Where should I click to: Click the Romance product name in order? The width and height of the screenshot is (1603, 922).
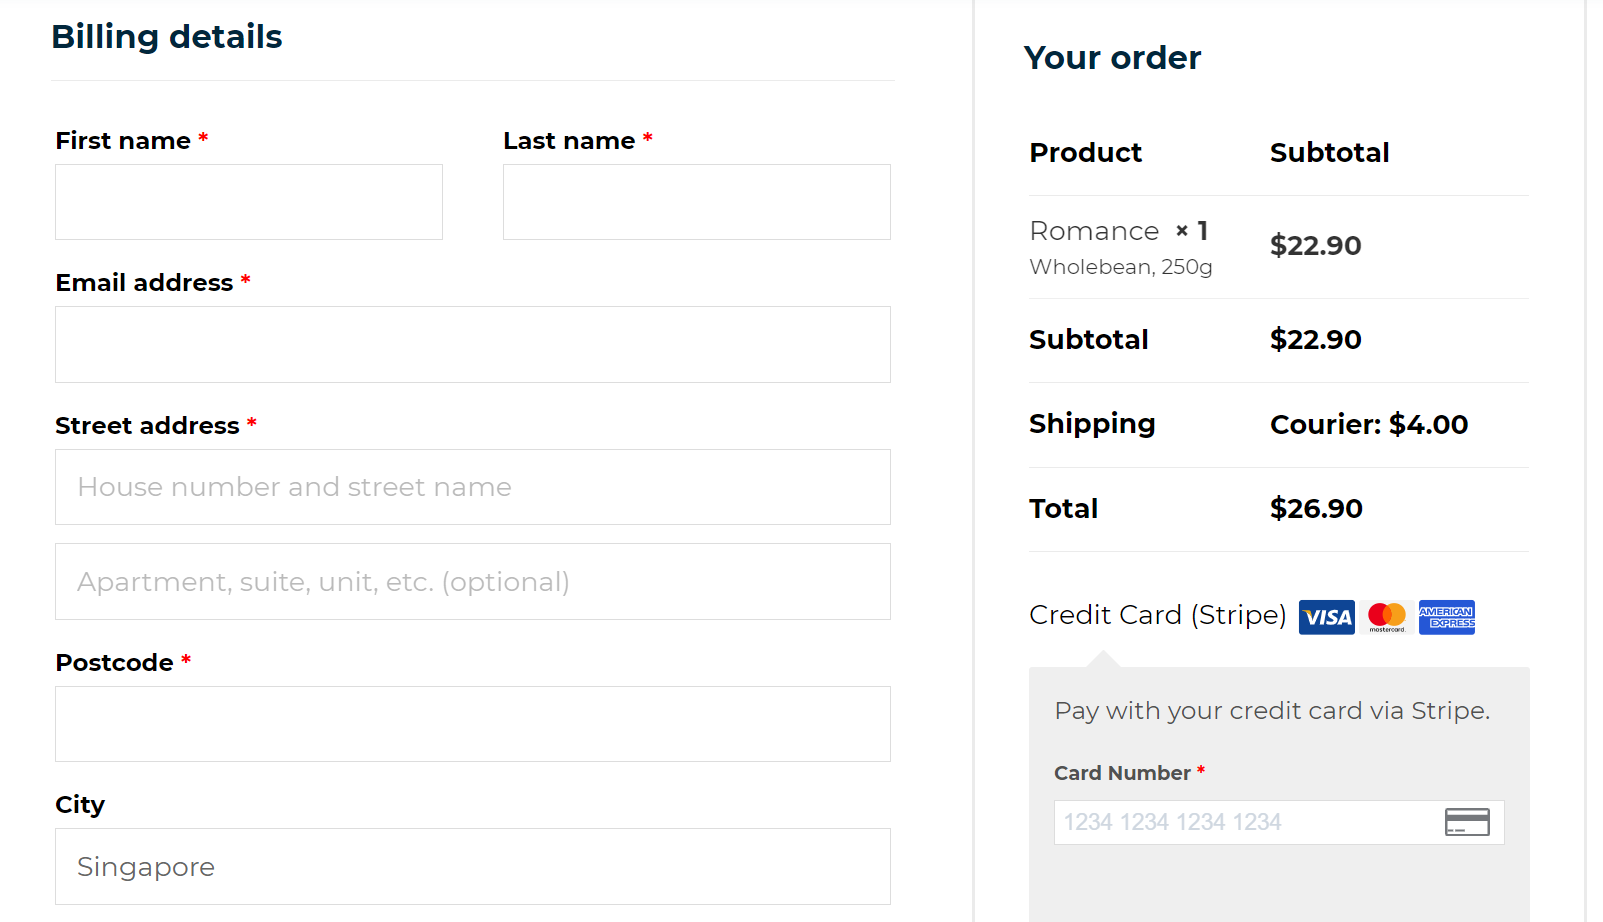tap(1094, 231)
